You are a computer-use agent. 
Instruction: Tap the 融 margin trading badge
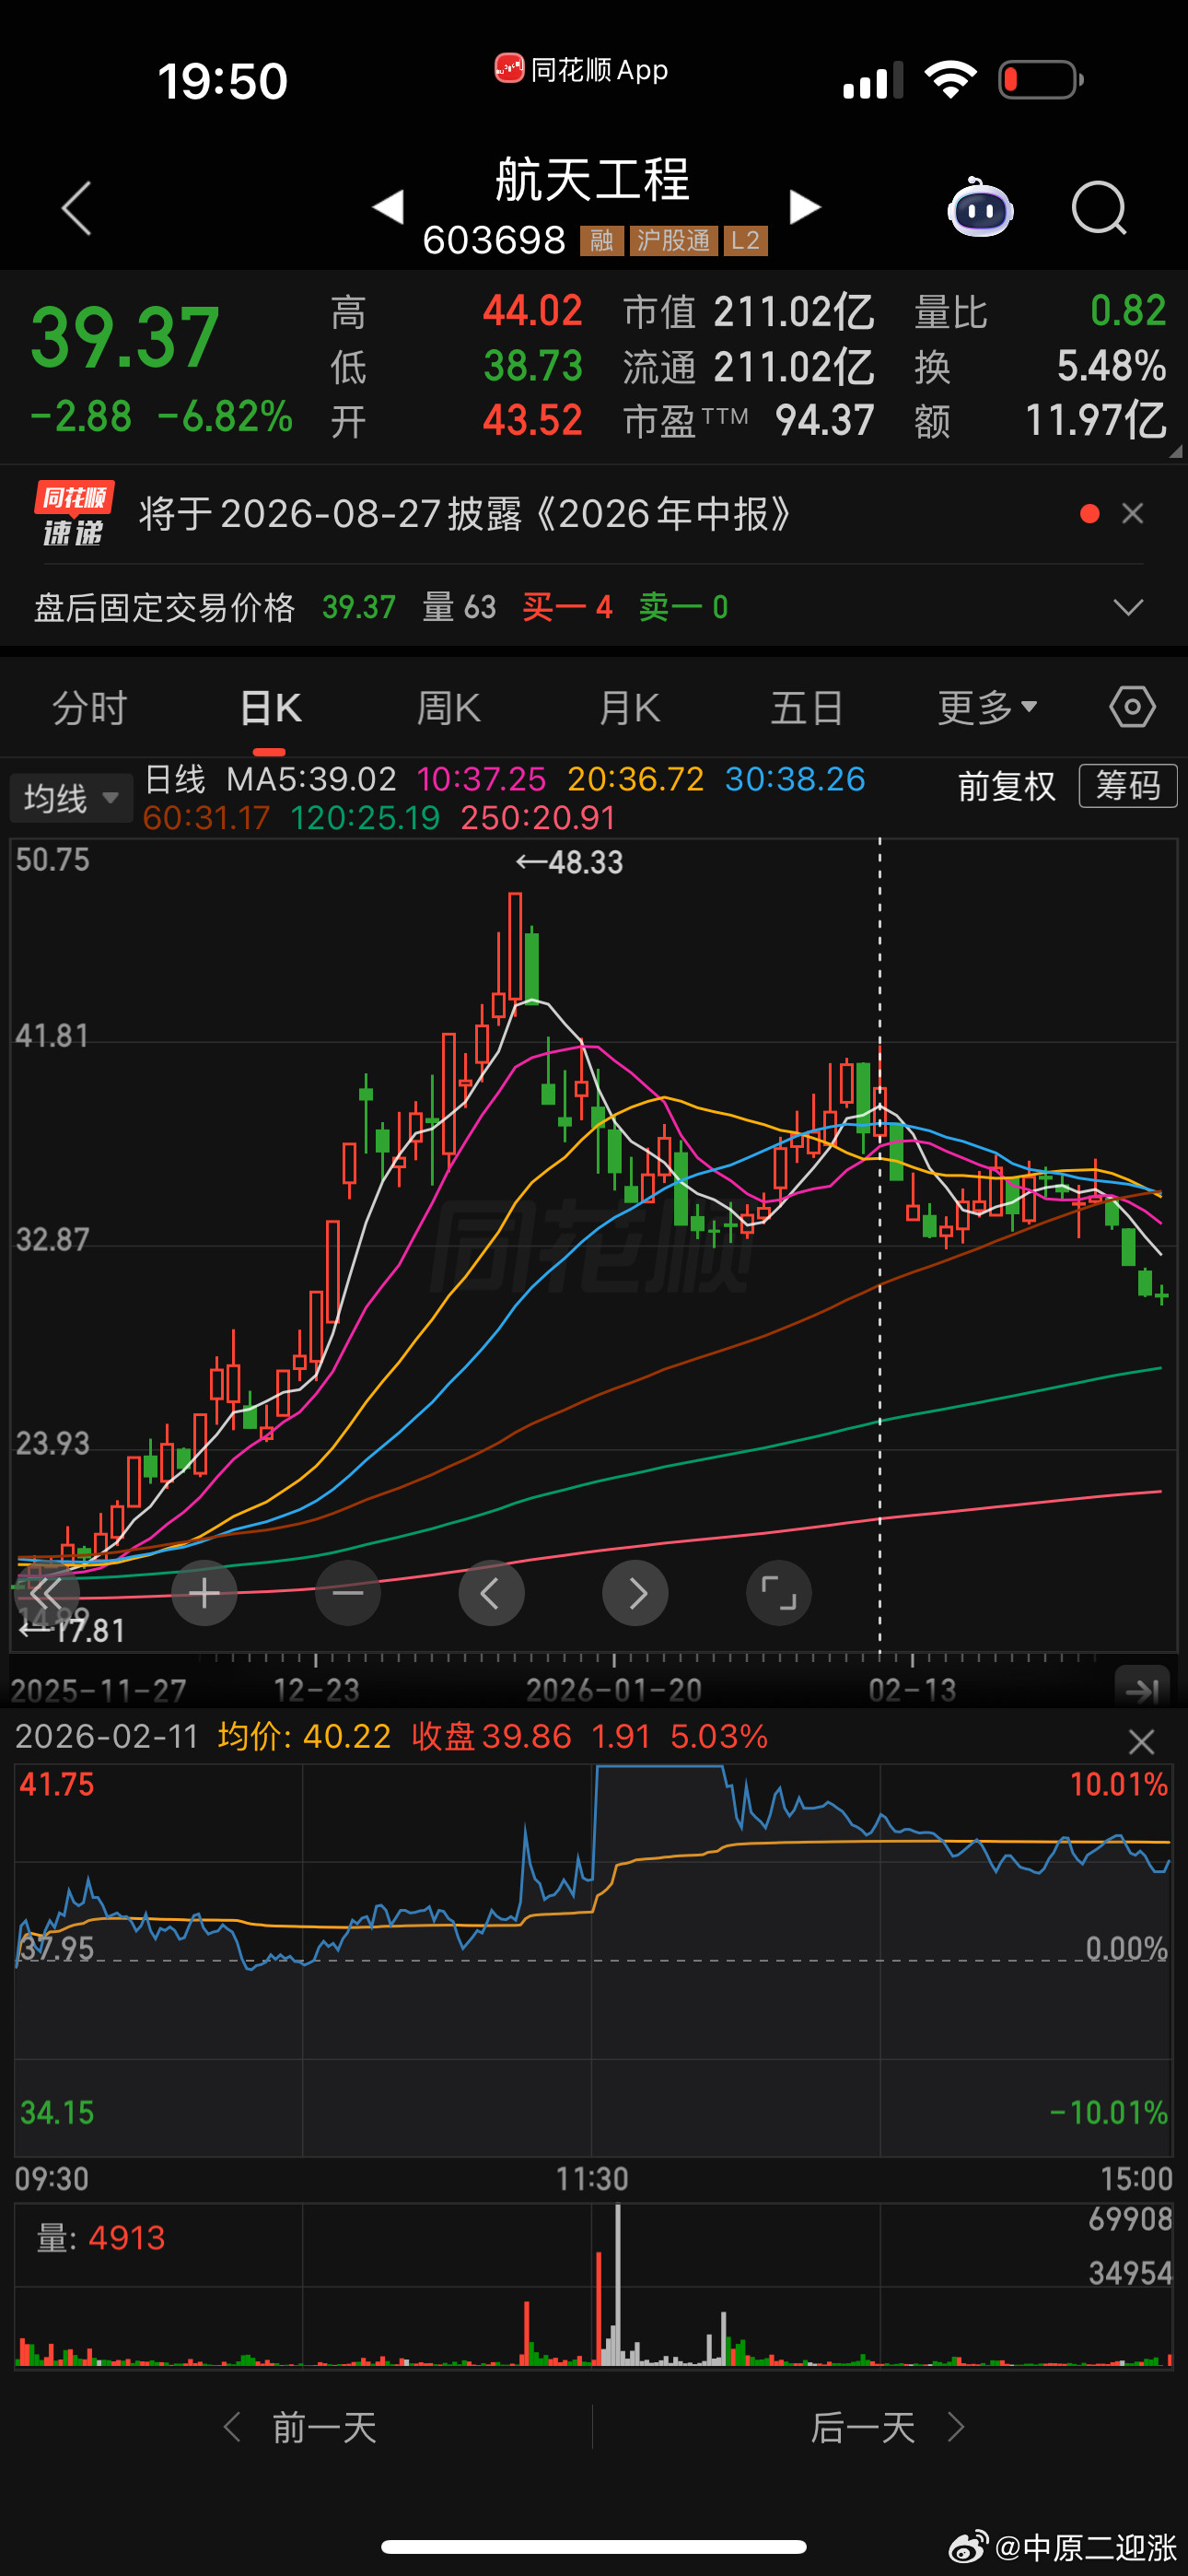[602, 240]
